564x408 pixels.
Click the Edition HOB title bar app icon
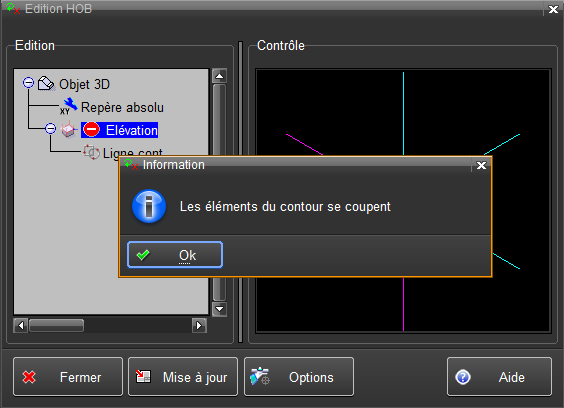coord(13,8)
